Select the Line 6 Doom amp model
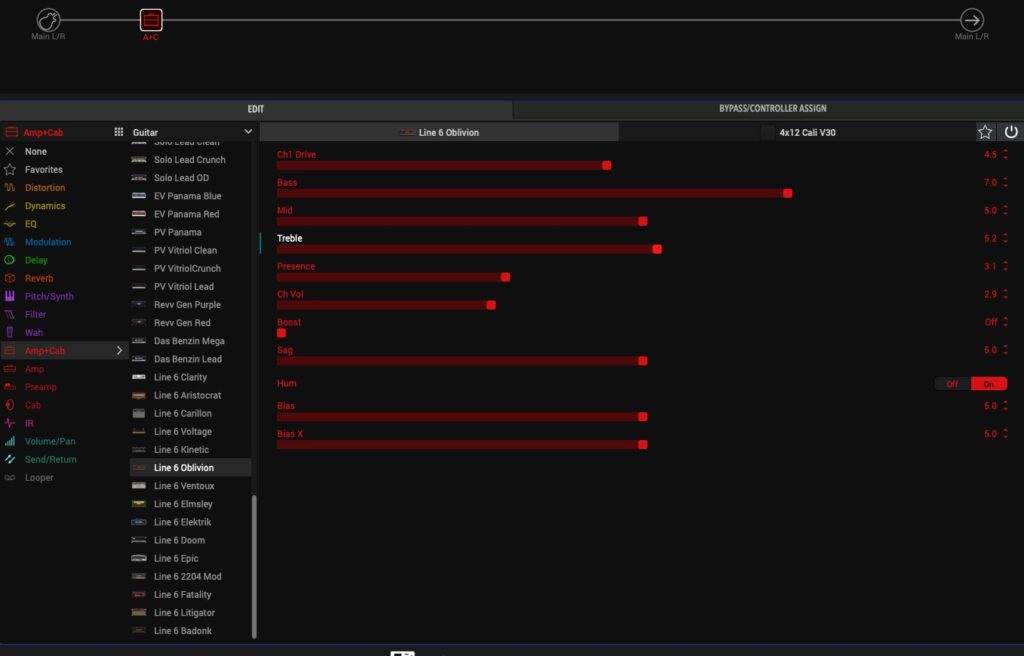 [x=179, y=540]
